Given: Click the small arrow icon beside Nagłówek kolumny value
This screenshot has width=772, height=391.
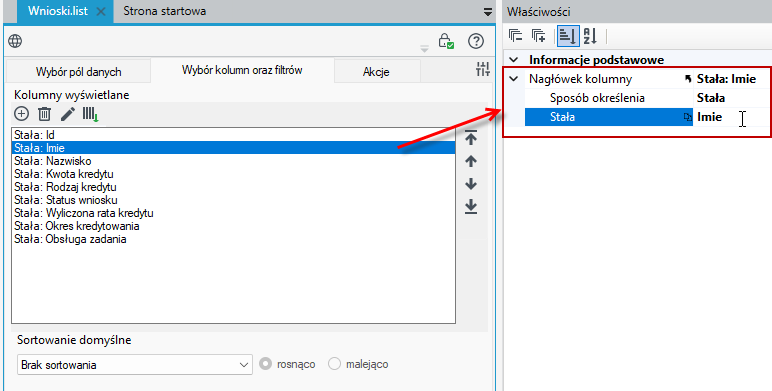Looking at the screenshot, I should pos(688,79).
